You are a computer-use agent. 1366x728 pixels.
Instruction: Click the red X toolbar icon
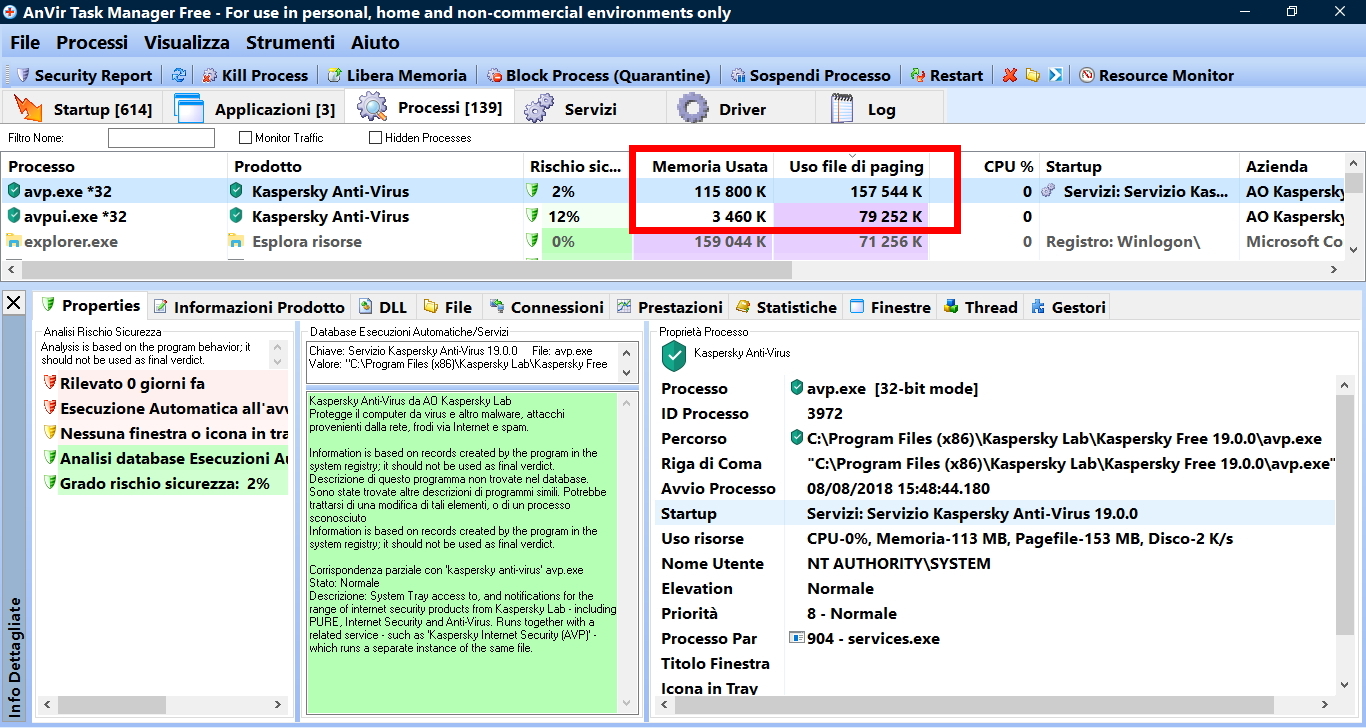pos(1010,75)
